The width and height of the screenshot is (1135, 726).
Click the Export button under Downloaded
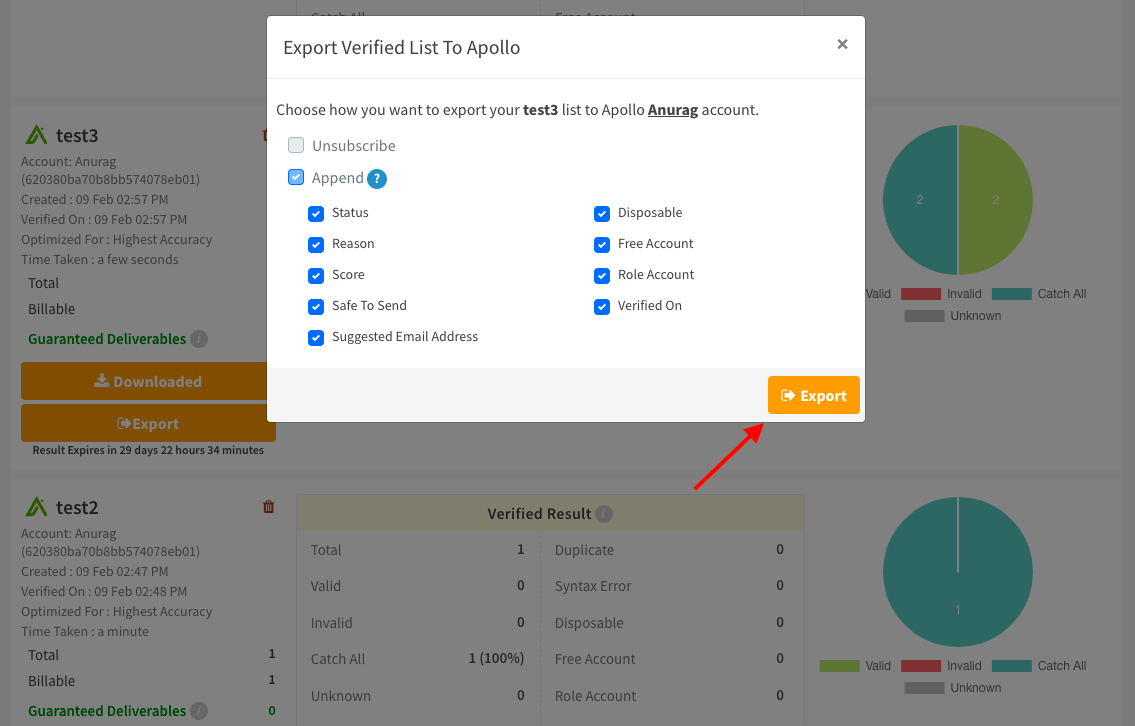point(148,423)
